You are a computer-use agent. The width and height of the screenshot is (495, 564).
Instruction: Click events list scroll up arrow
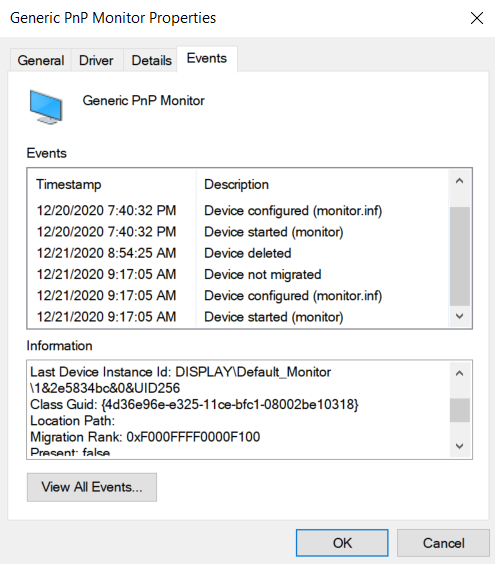(x=459, y=181)
